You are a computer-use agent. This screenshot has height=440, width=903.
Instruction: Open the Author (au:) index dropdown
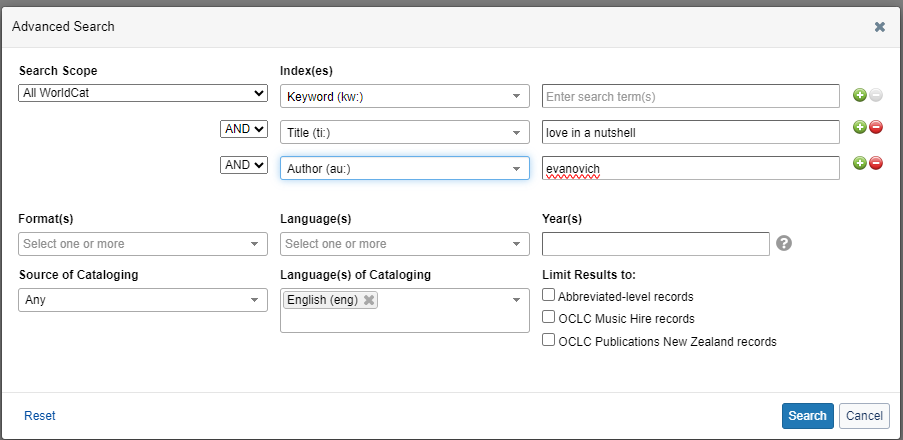[404, 168]
